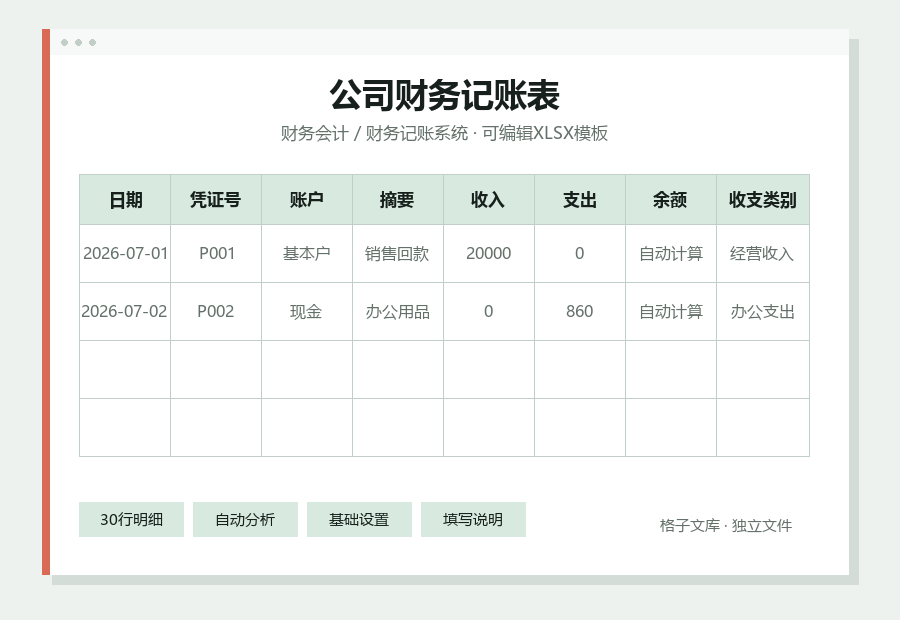Screen dimensions: 900x620
Task: Open the 自动分析 button
Action: 245,520
